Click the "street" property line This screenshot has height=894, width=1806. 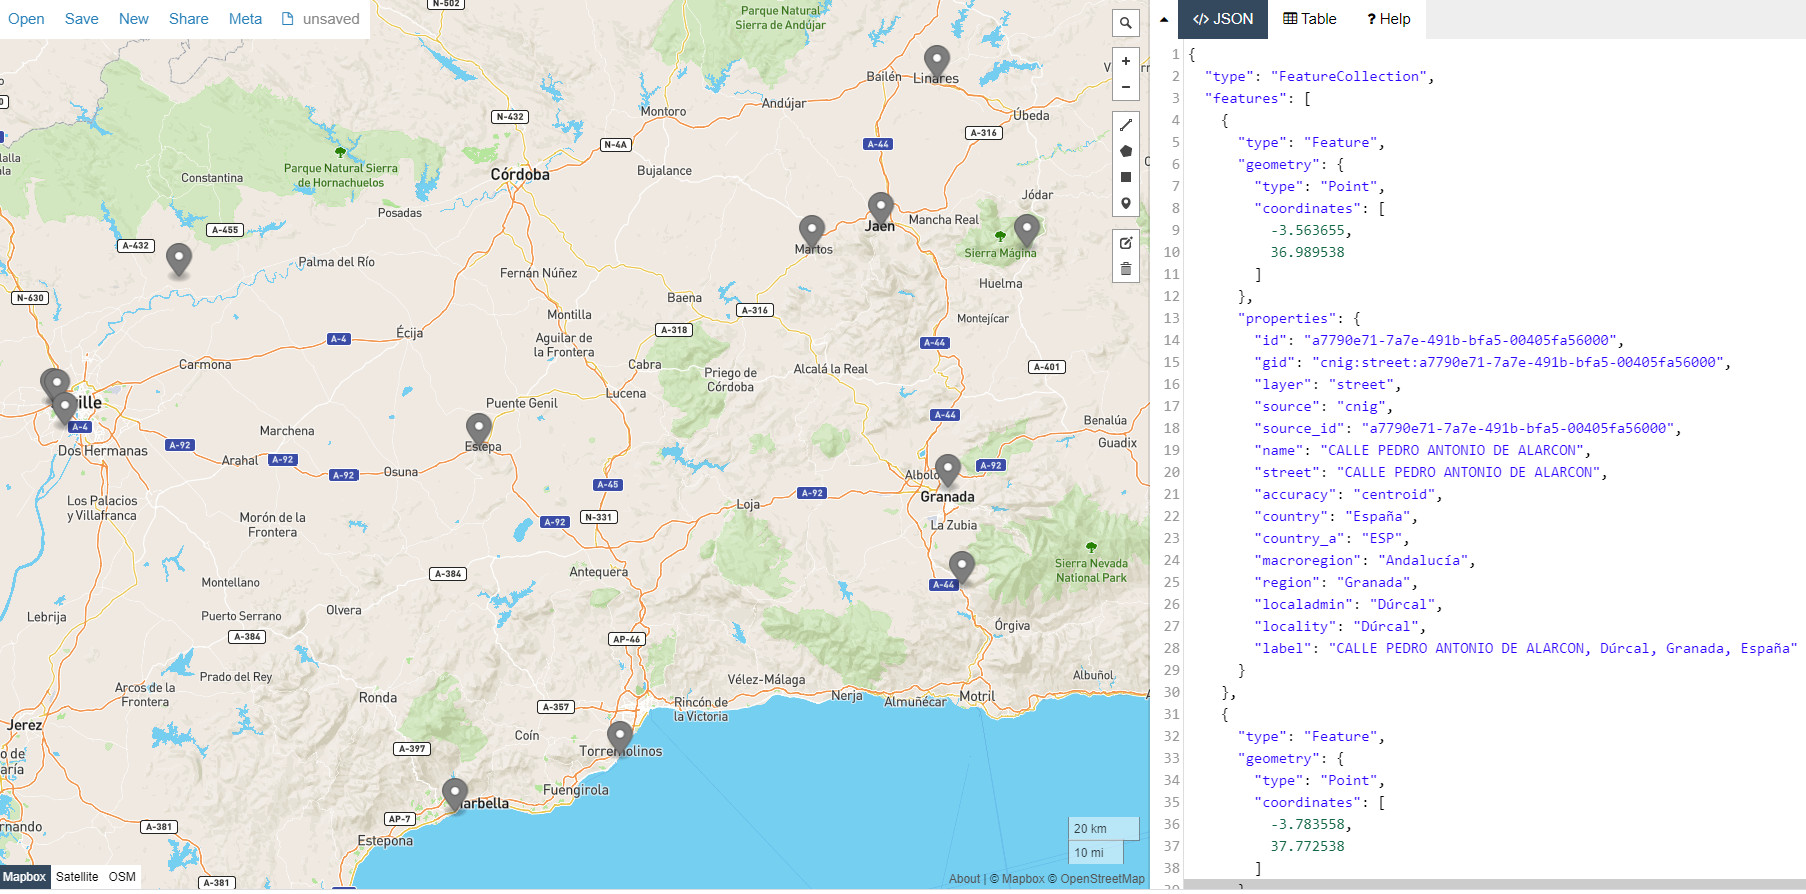point(1430,472)
